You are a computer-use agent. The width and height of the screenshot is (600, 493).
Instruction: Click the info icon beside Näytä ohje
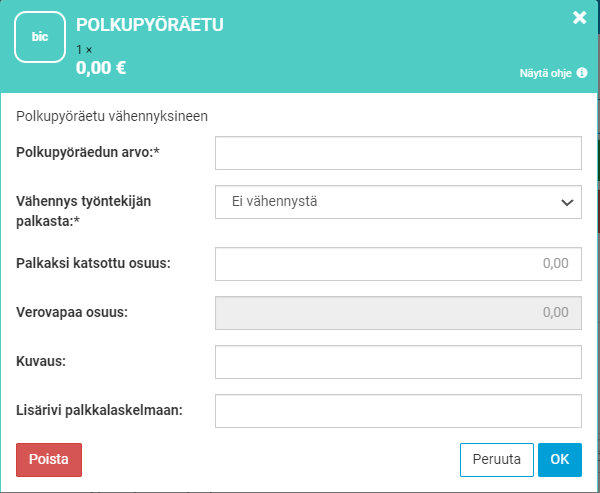(582, 73)
